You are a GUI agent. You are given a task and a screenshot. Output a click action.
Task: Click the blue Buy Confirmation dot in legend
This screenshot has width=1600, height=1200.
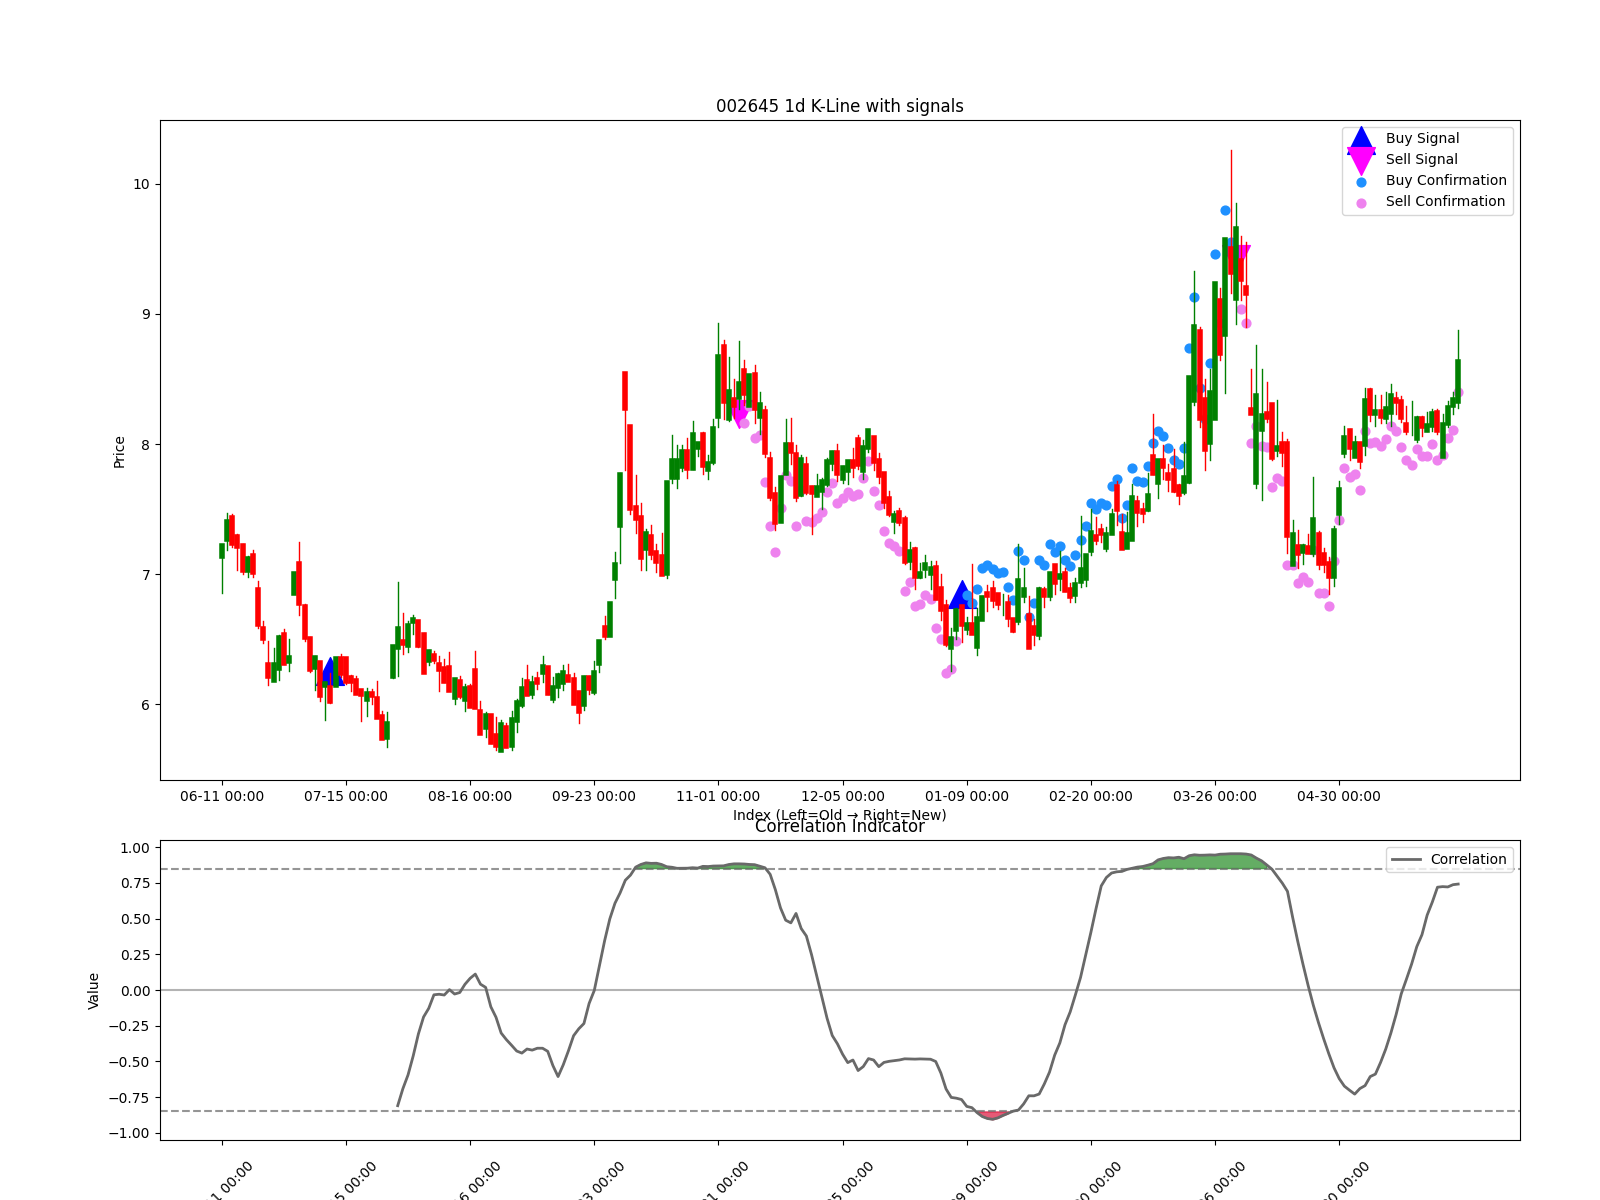1361,182
